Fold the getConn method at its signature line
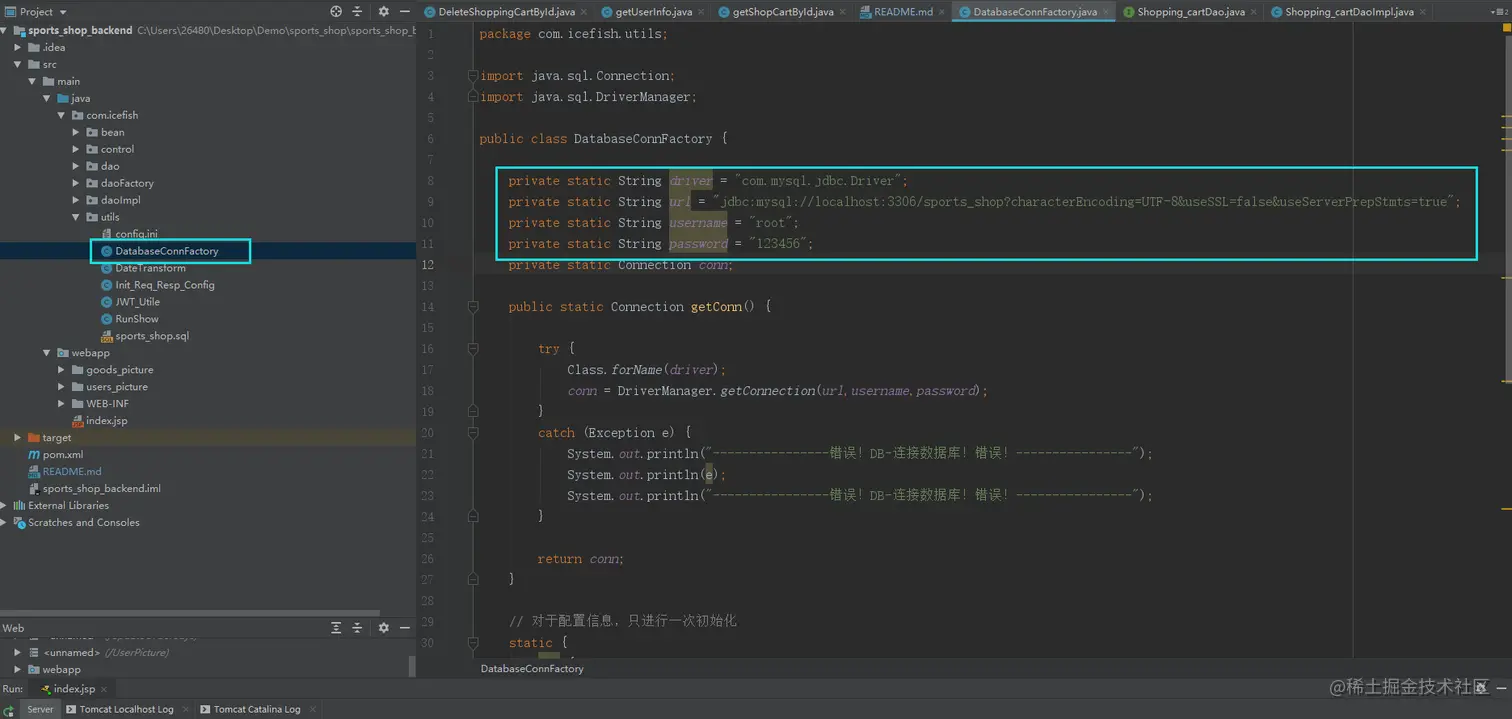This screenshot has width=1512, height=719. coord(473,307)
